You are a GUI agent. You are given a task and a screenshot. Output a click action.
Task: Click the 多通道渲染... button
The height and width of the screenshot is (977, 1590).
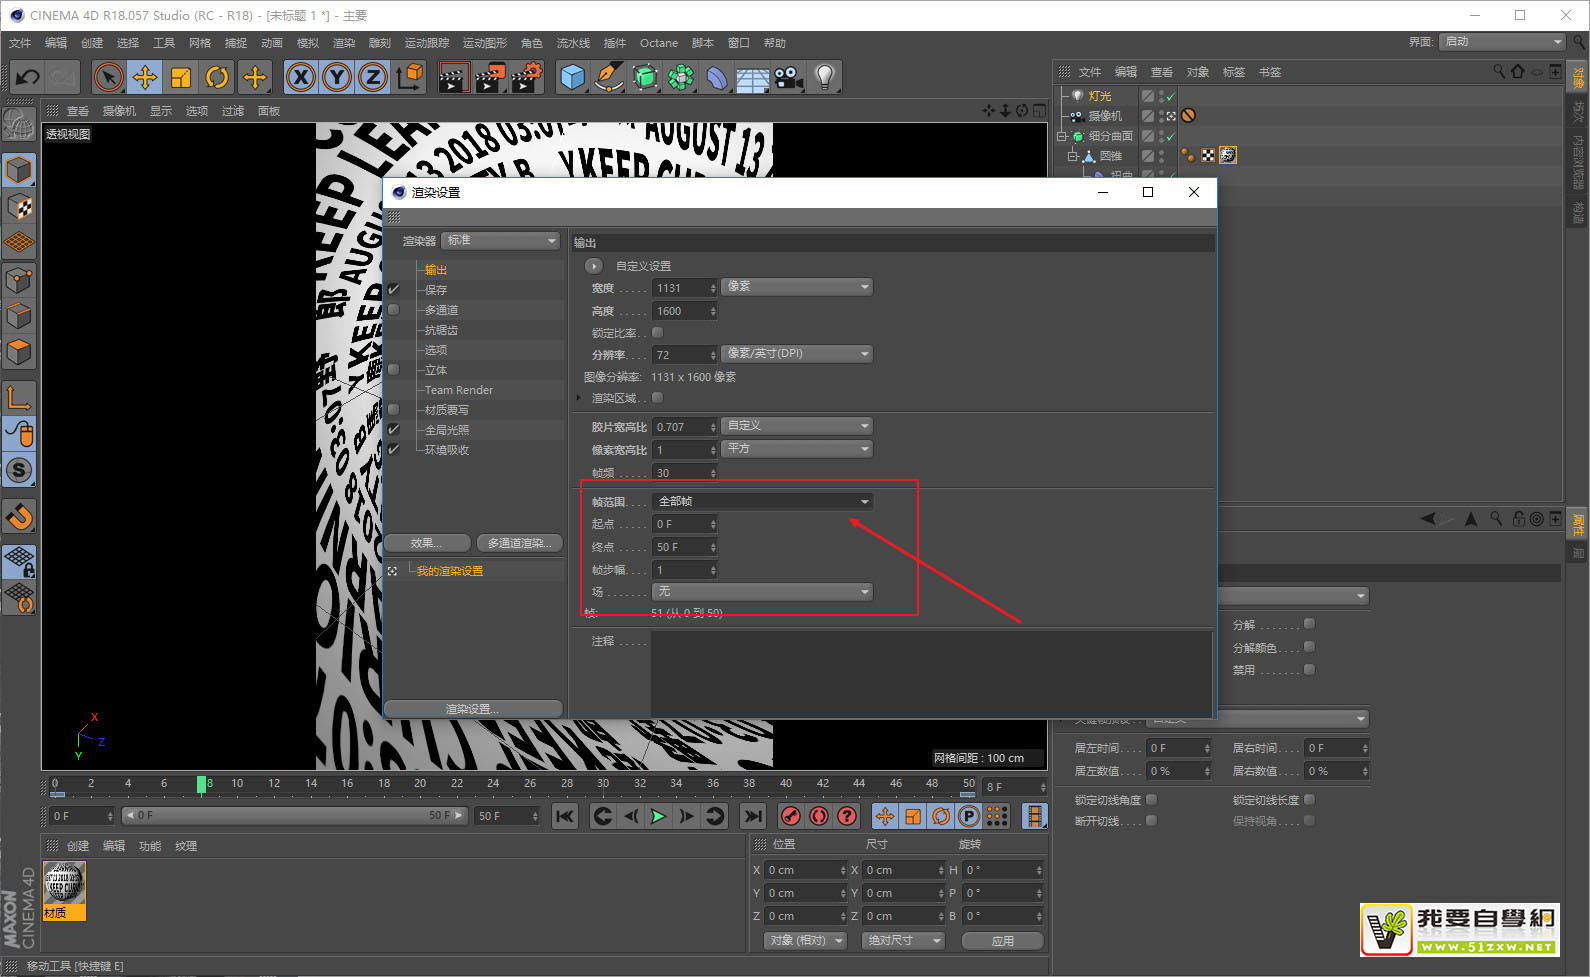[x=519, y=543]
